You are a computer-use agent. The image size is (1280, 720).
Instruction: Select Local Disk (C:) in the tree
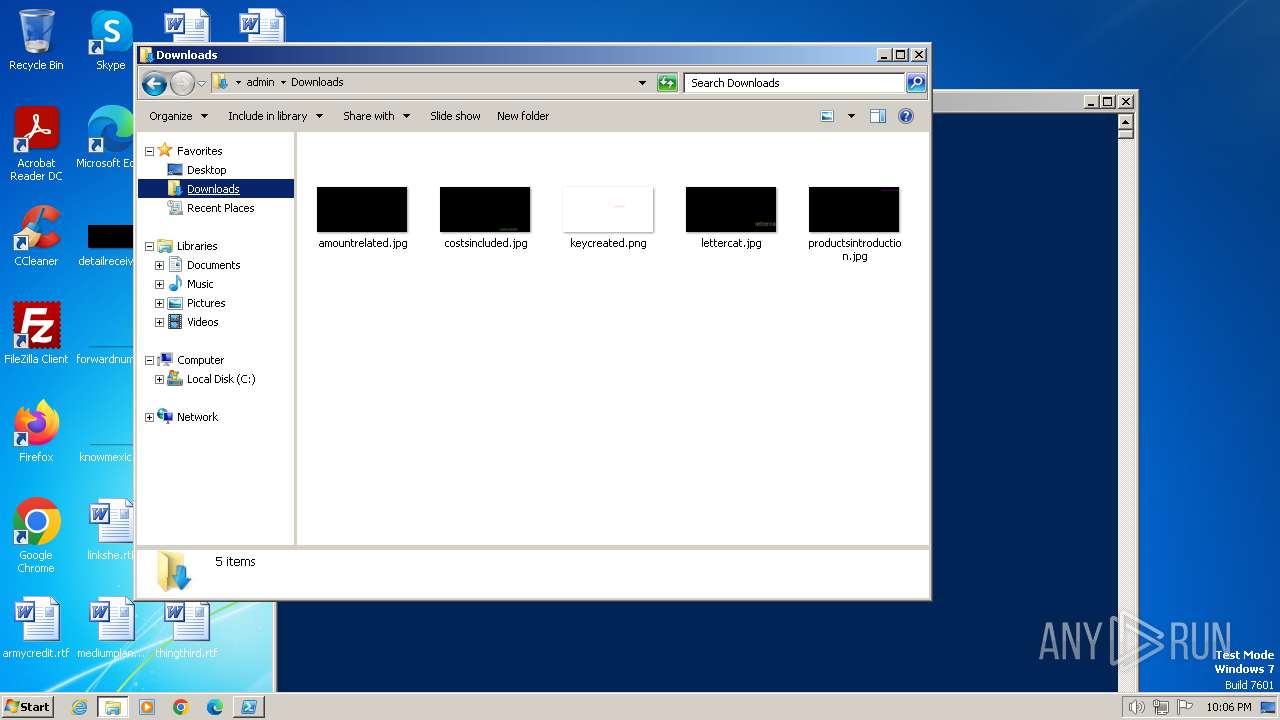click(x=221, y=379)
